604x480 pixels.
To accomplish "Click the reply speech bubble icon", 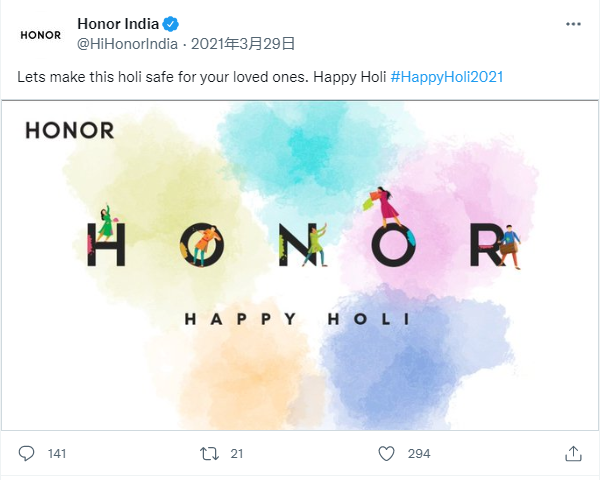I will [27, 454].
